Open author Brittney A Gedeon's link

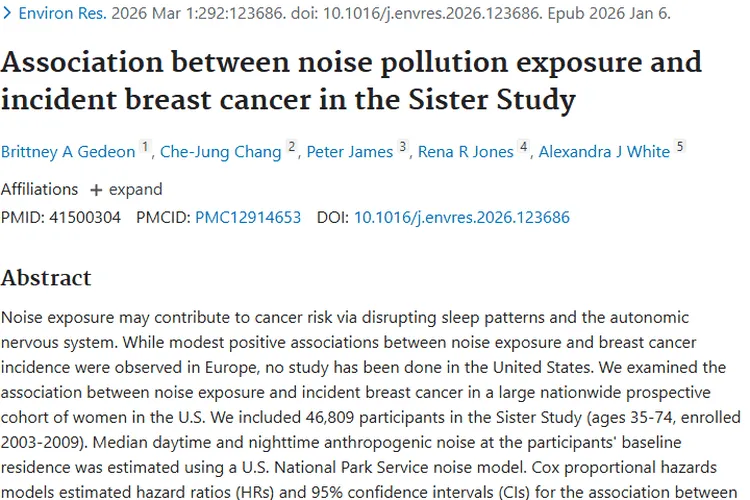pos(67,152)
